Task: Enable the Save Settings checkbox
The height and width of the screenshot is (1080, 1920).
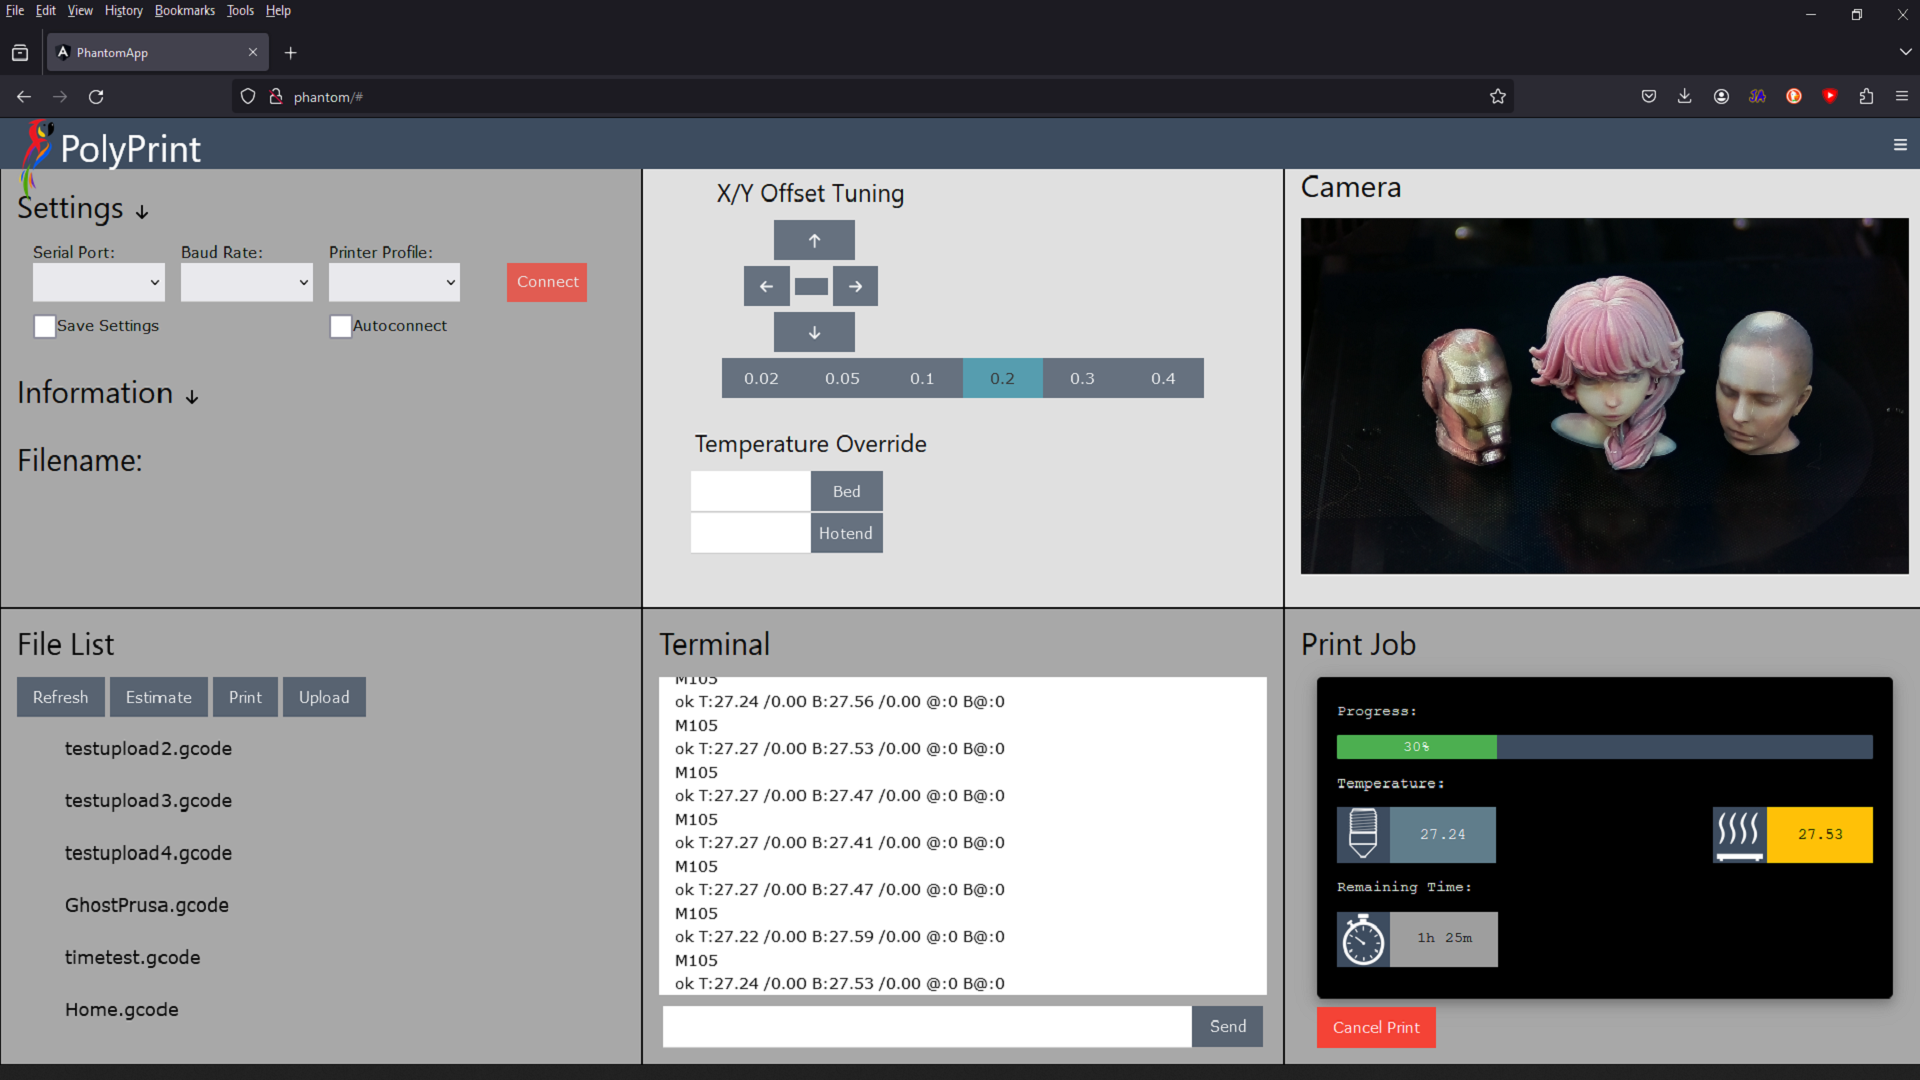Action: coord(45,326)
